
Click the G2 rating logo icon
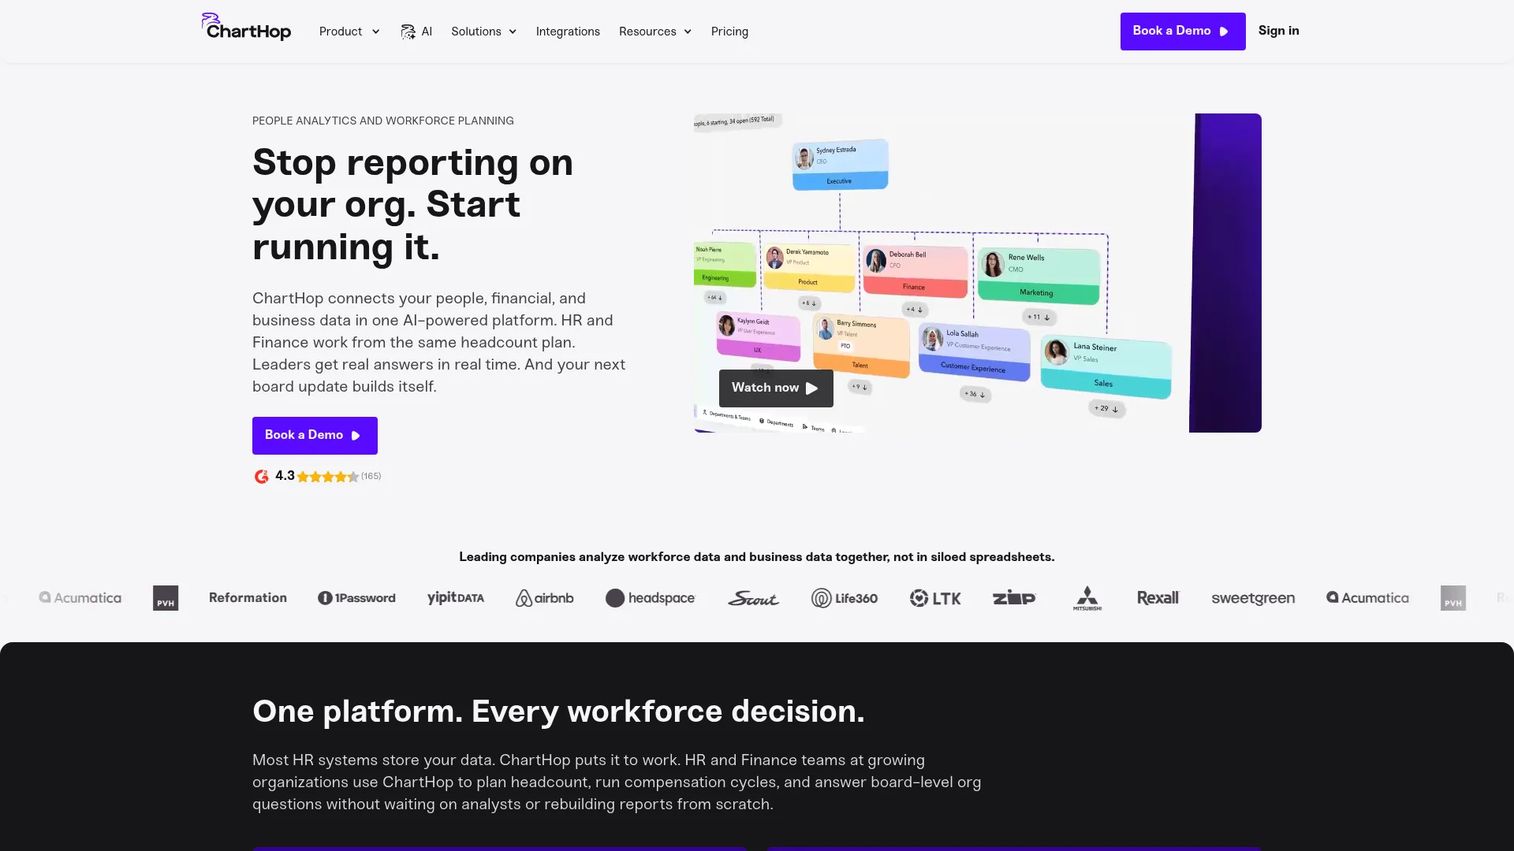[261, 476]
